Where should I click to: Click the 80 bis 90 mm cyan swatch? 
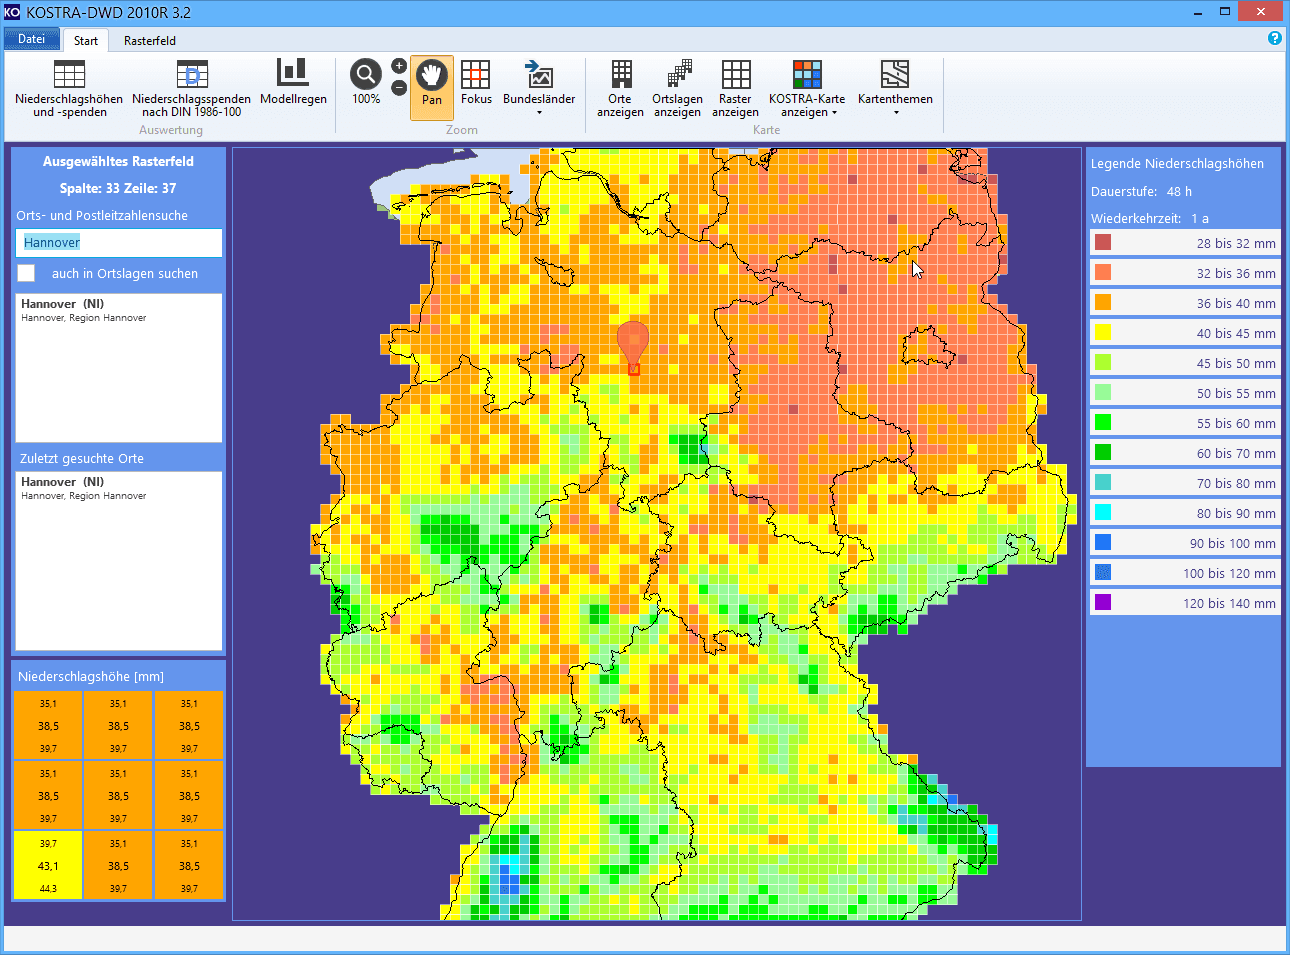[1103, 512]
